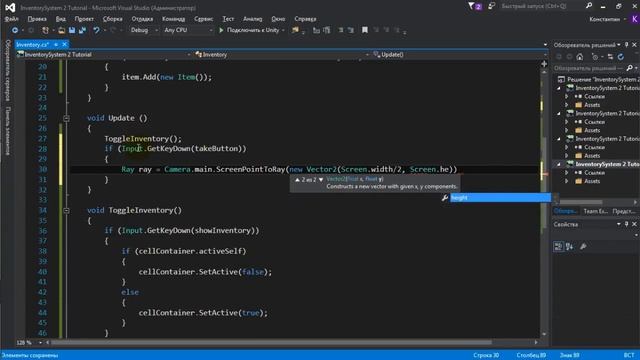640x360 pixels.
Task: Collapse the Update() method fold marker
Action: [66, 118]
